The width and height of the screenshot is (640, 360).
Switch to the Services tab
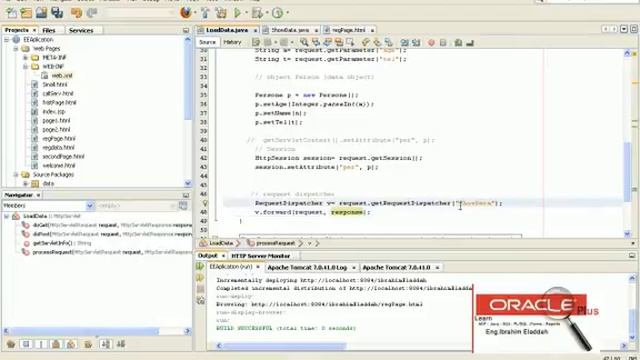81,30
